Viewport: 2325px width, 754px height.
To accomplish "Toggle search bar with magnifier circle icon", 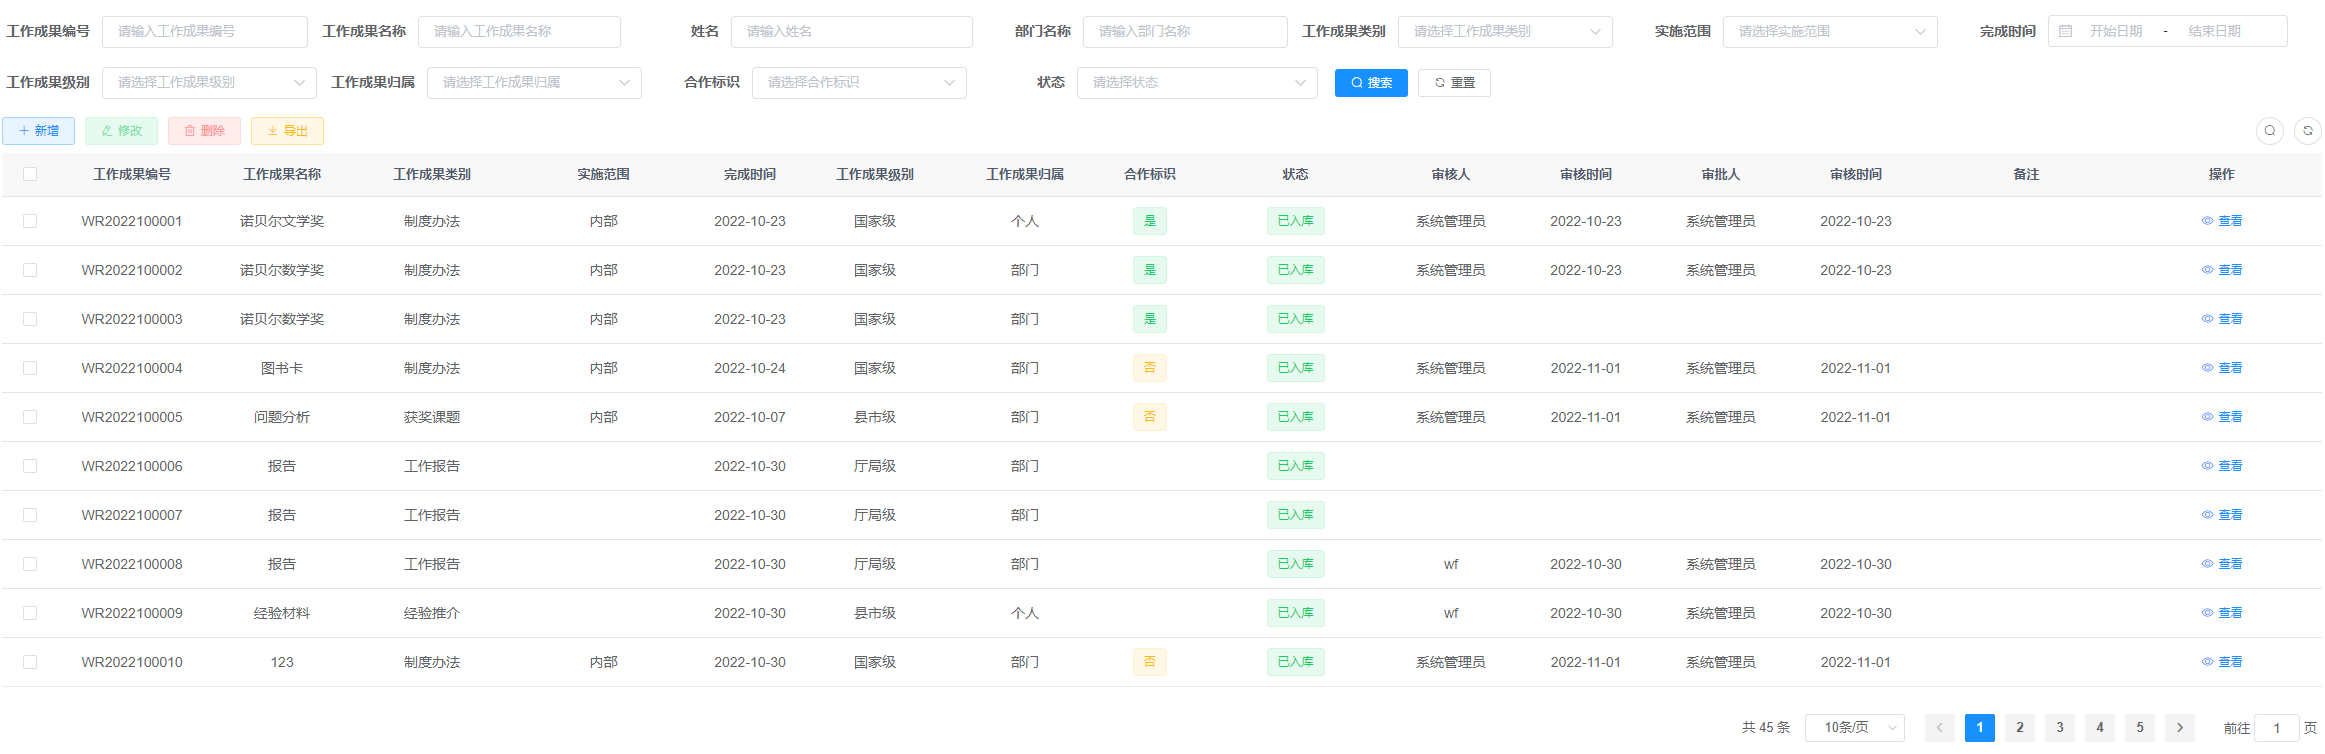I will tap(2269, 131).
